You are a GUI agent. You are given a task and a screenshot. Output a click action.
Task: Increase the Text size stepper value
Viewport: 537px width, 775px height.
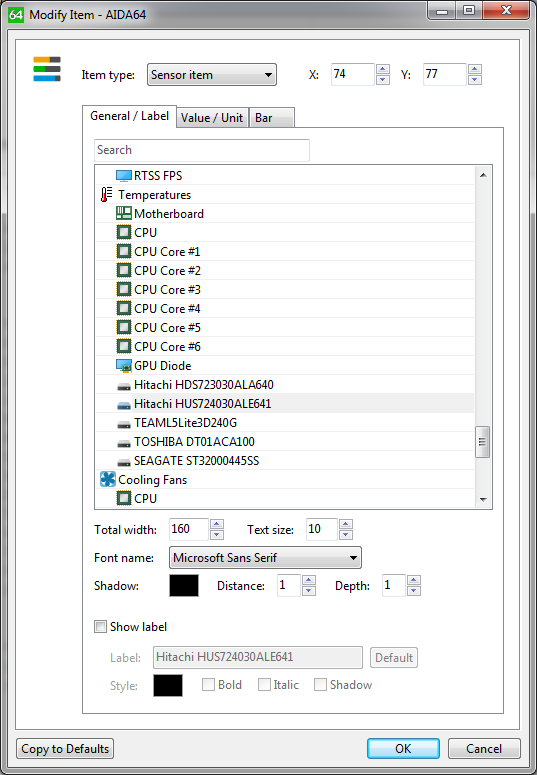346,524
